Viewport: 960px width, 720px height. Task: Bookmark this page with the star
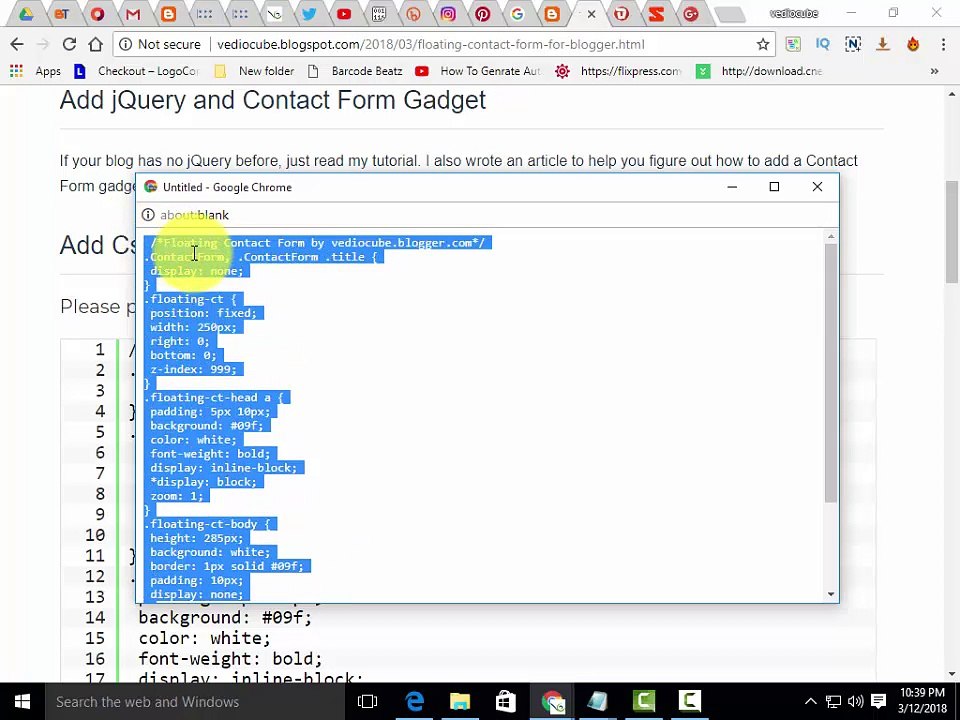763,44
